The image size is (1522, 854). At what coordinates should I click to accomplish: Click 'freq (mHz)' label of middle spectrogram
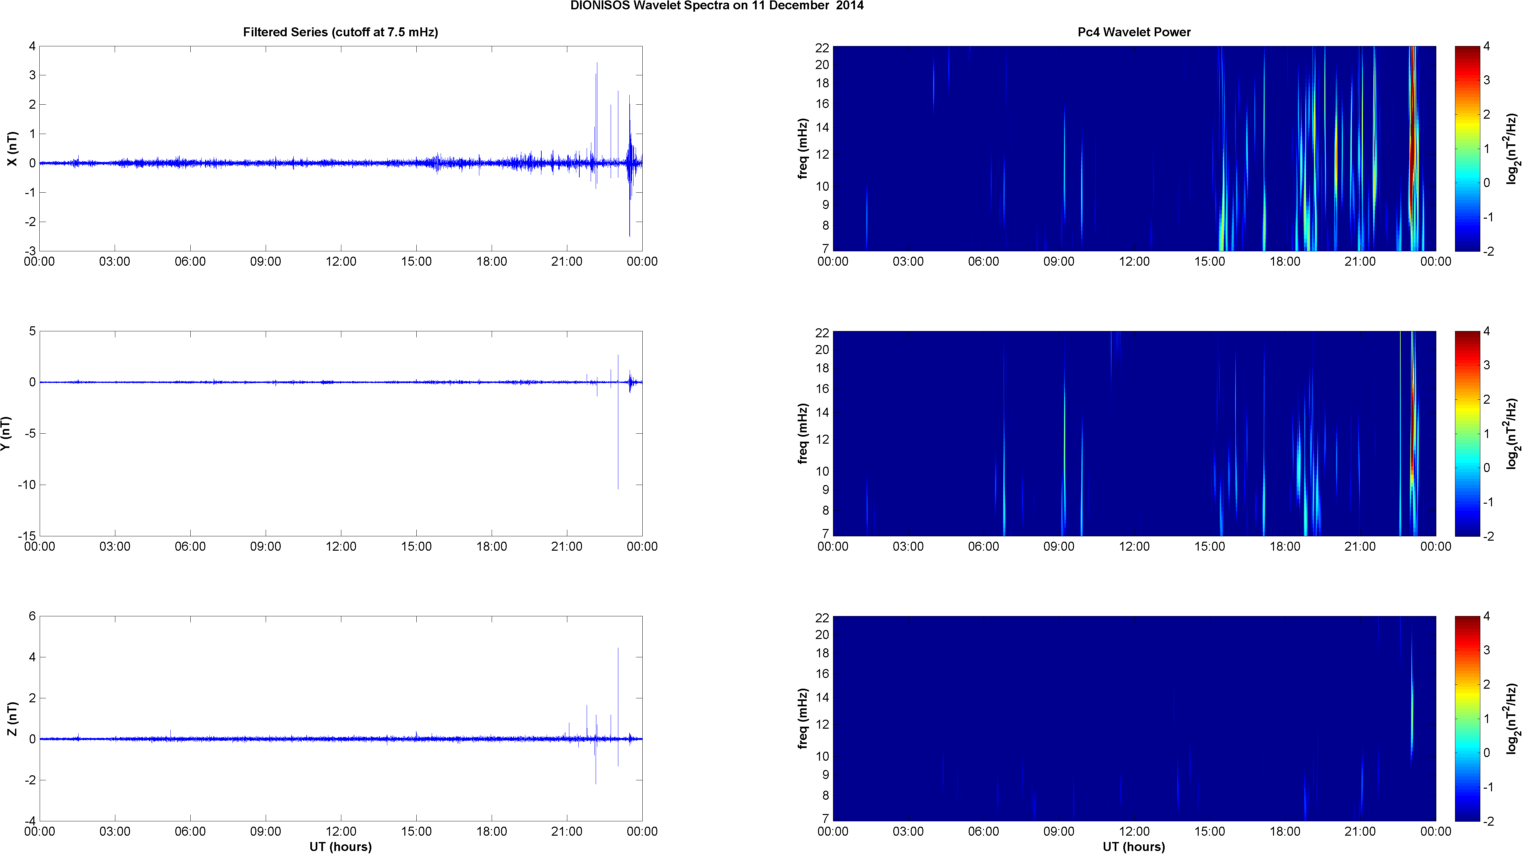[x=803, y=434]
